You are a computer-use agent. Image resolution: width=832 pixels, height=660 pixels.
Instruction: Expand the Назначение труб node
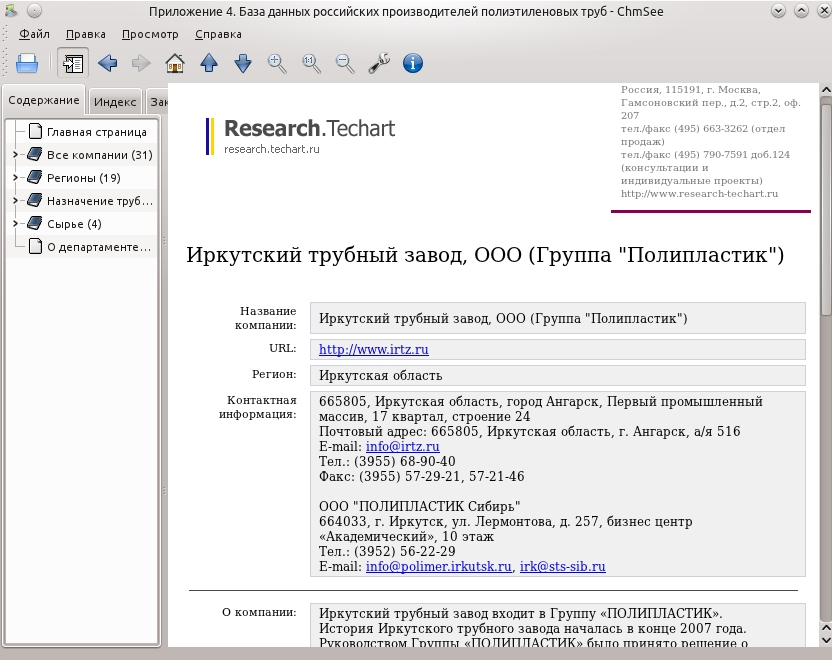tap(15, 201)
